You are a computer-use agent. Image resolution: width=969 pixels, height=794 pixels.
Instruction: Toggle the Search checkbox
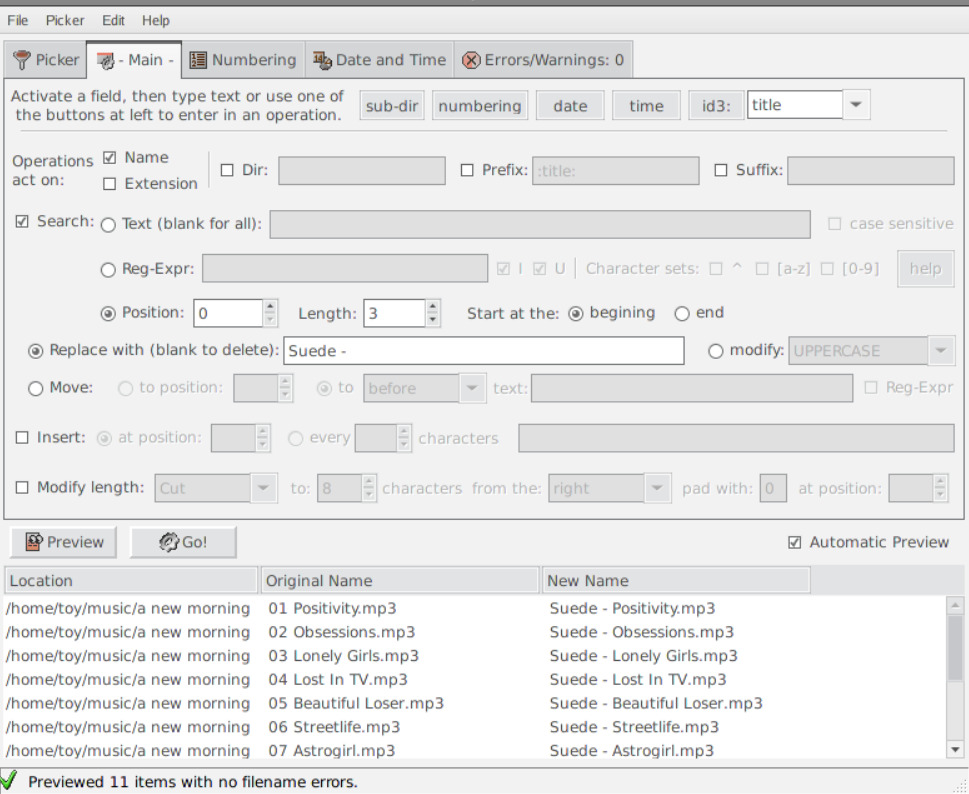22,221
